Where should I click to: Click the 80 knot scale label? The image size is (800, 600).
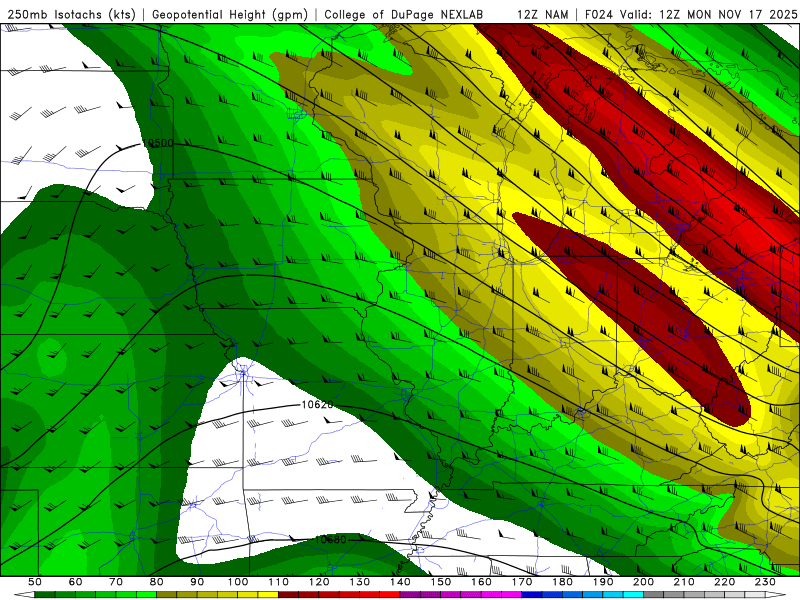coord(157,582)
